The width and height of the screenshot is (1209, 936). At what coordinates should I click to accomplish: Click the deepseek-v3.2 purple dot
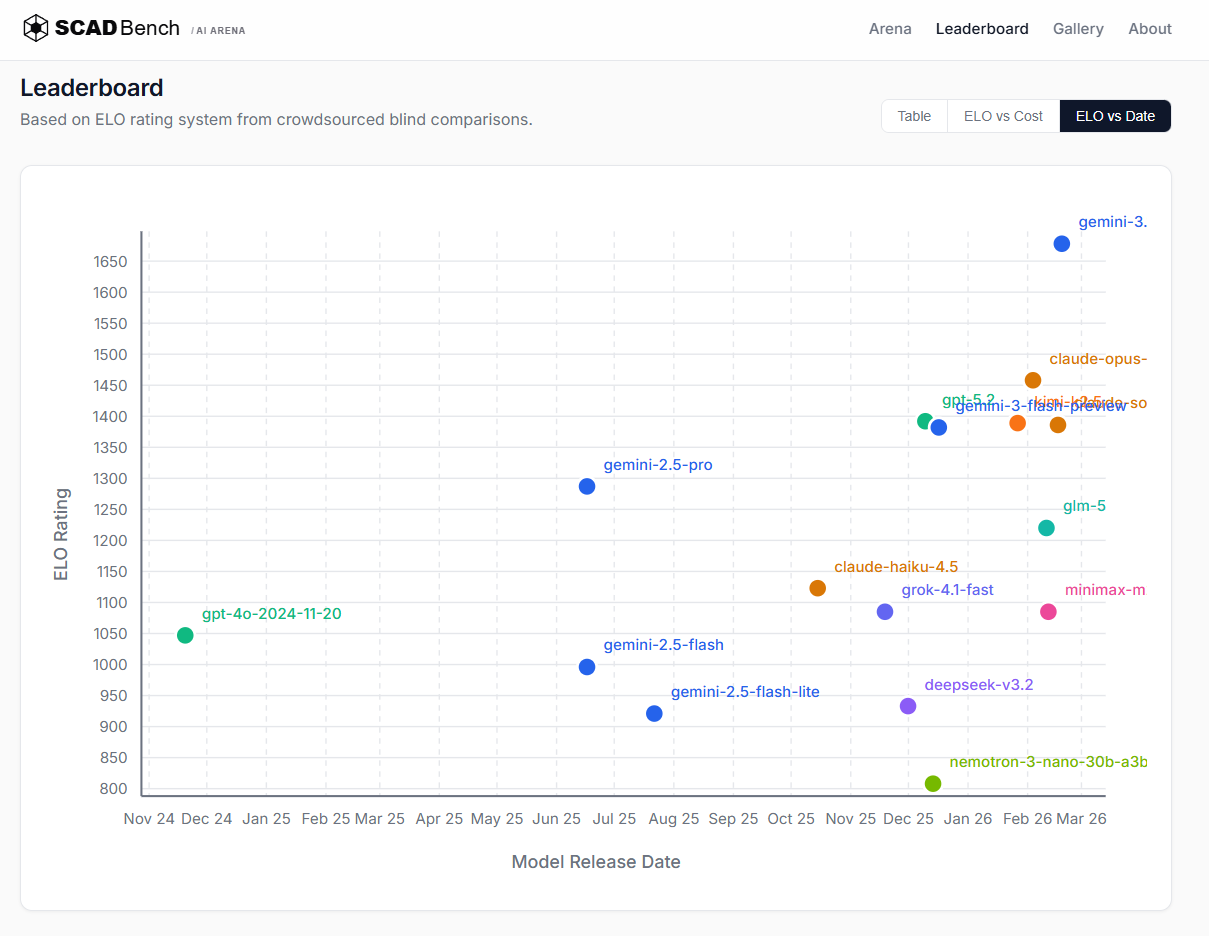pyautogui.click(x=908, y=706)
